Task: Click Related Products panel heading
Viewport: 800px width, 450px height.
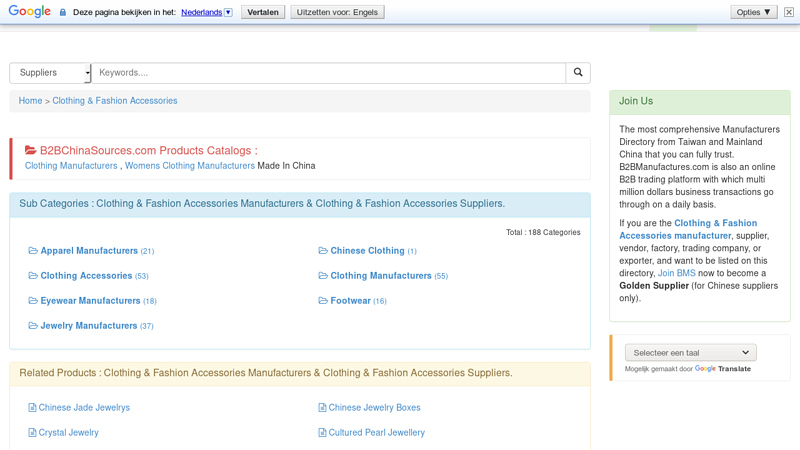Action: point(299,373)
